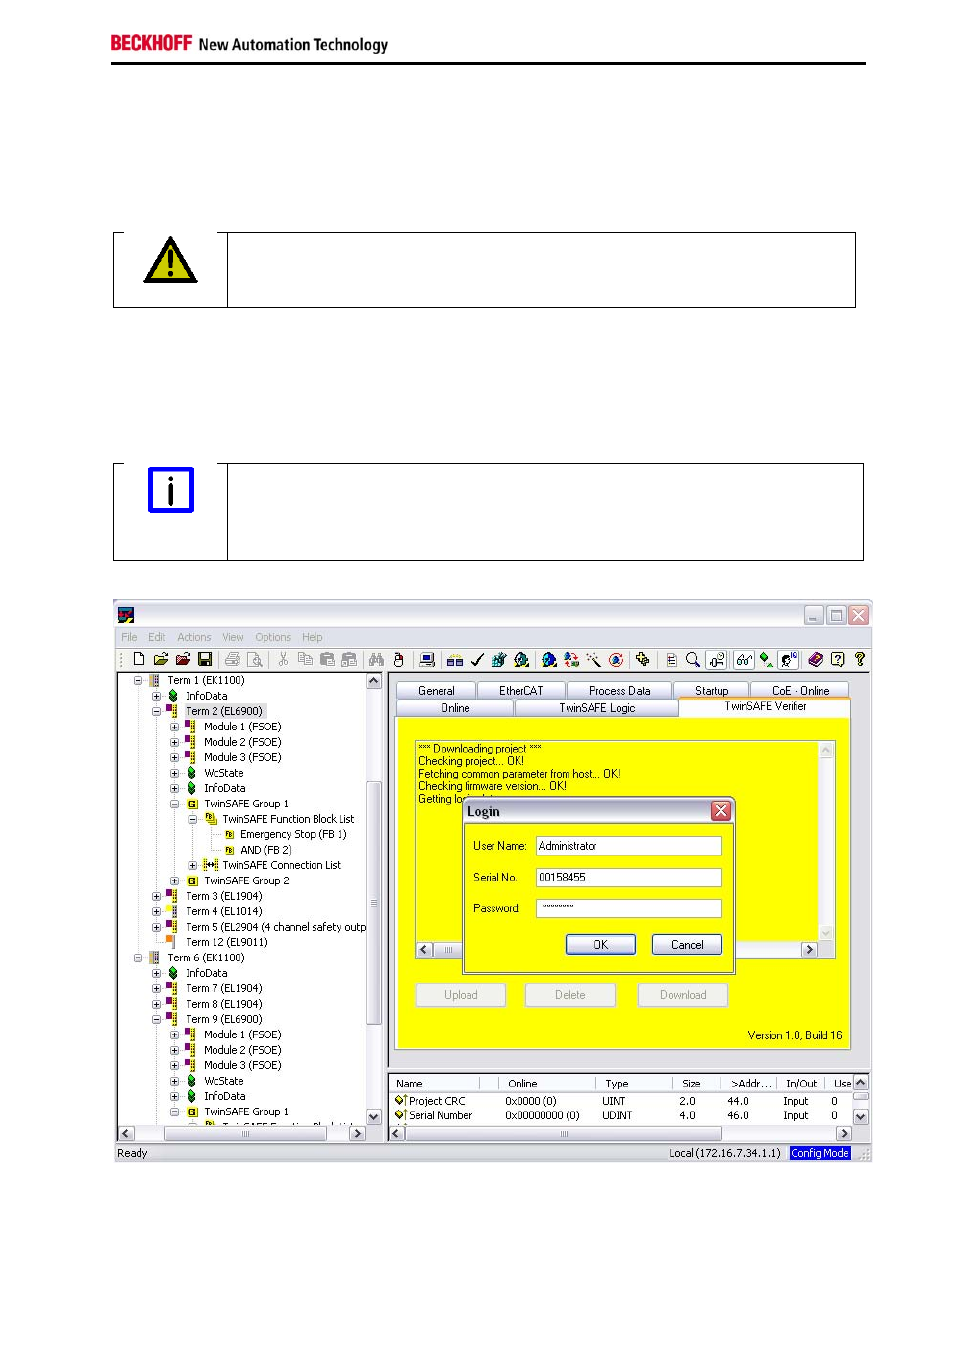This screenshot has height=1350, width=954.
Task: Click the Serial Number variable row
Action: 620,1115
